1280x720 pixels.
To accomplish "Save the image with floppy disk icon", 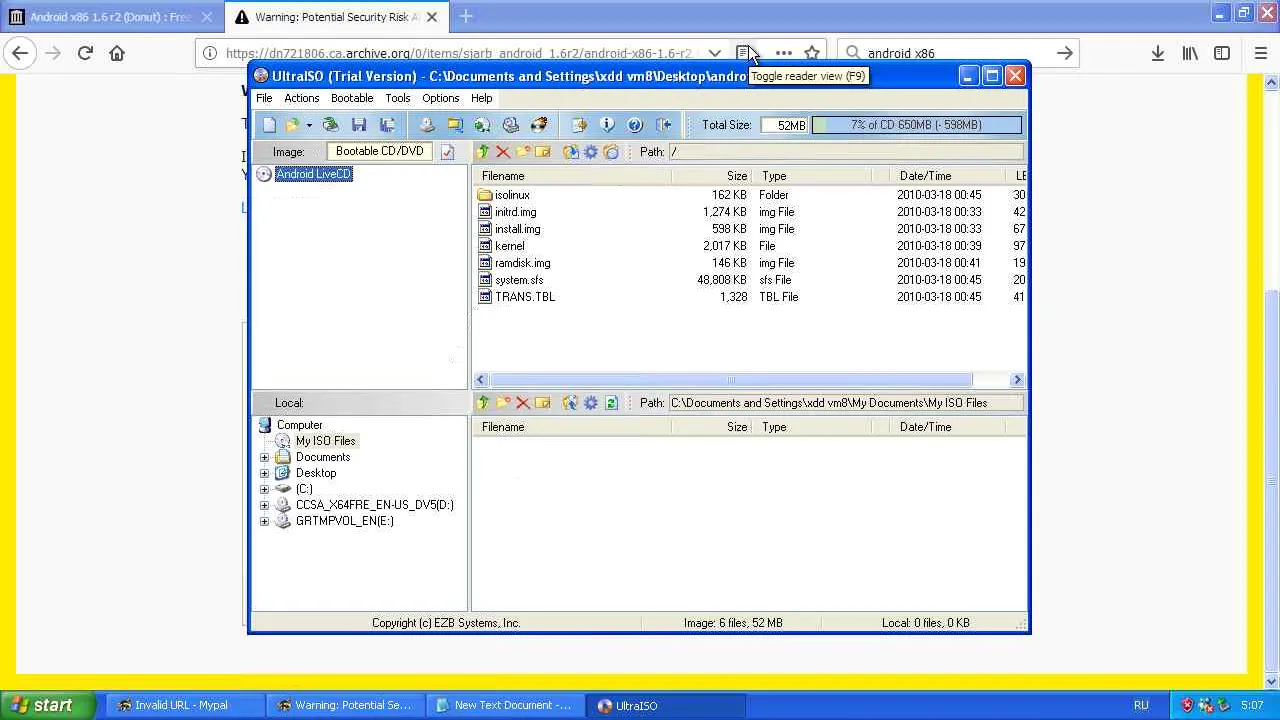I will (x=359, y=125).
